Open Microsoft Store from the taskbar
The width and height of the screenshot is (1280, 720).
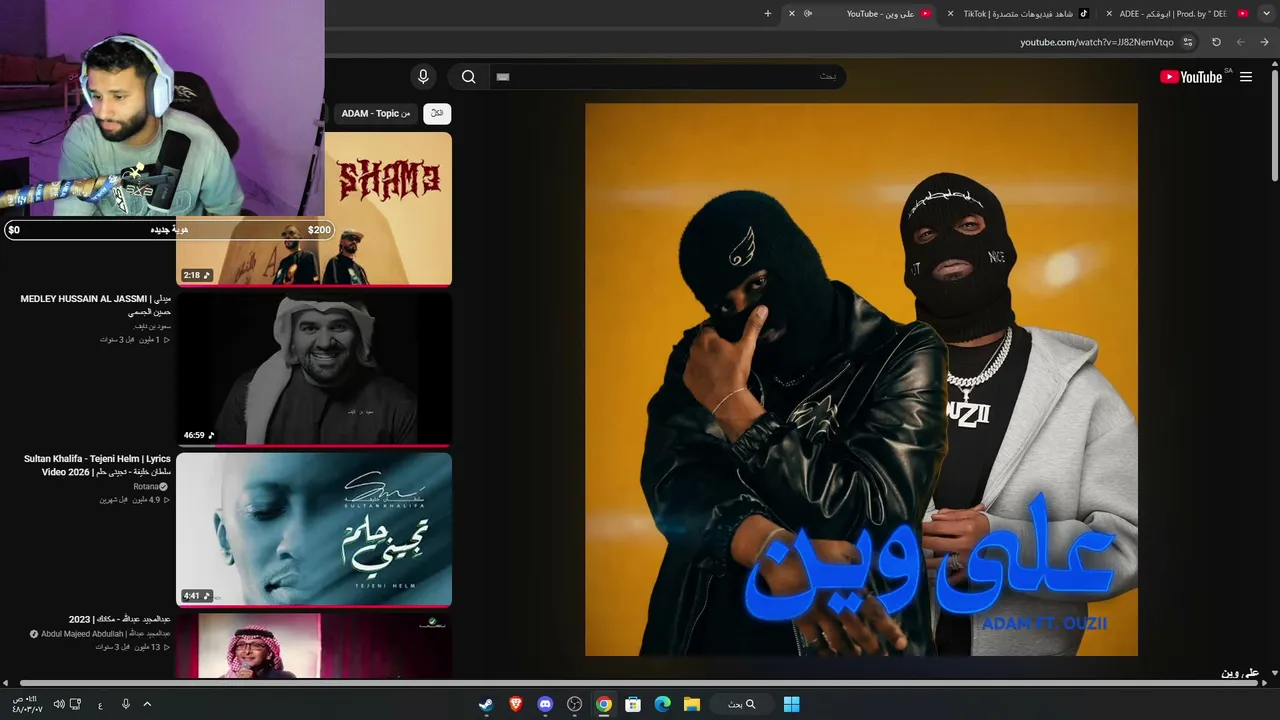click(633, 704)
